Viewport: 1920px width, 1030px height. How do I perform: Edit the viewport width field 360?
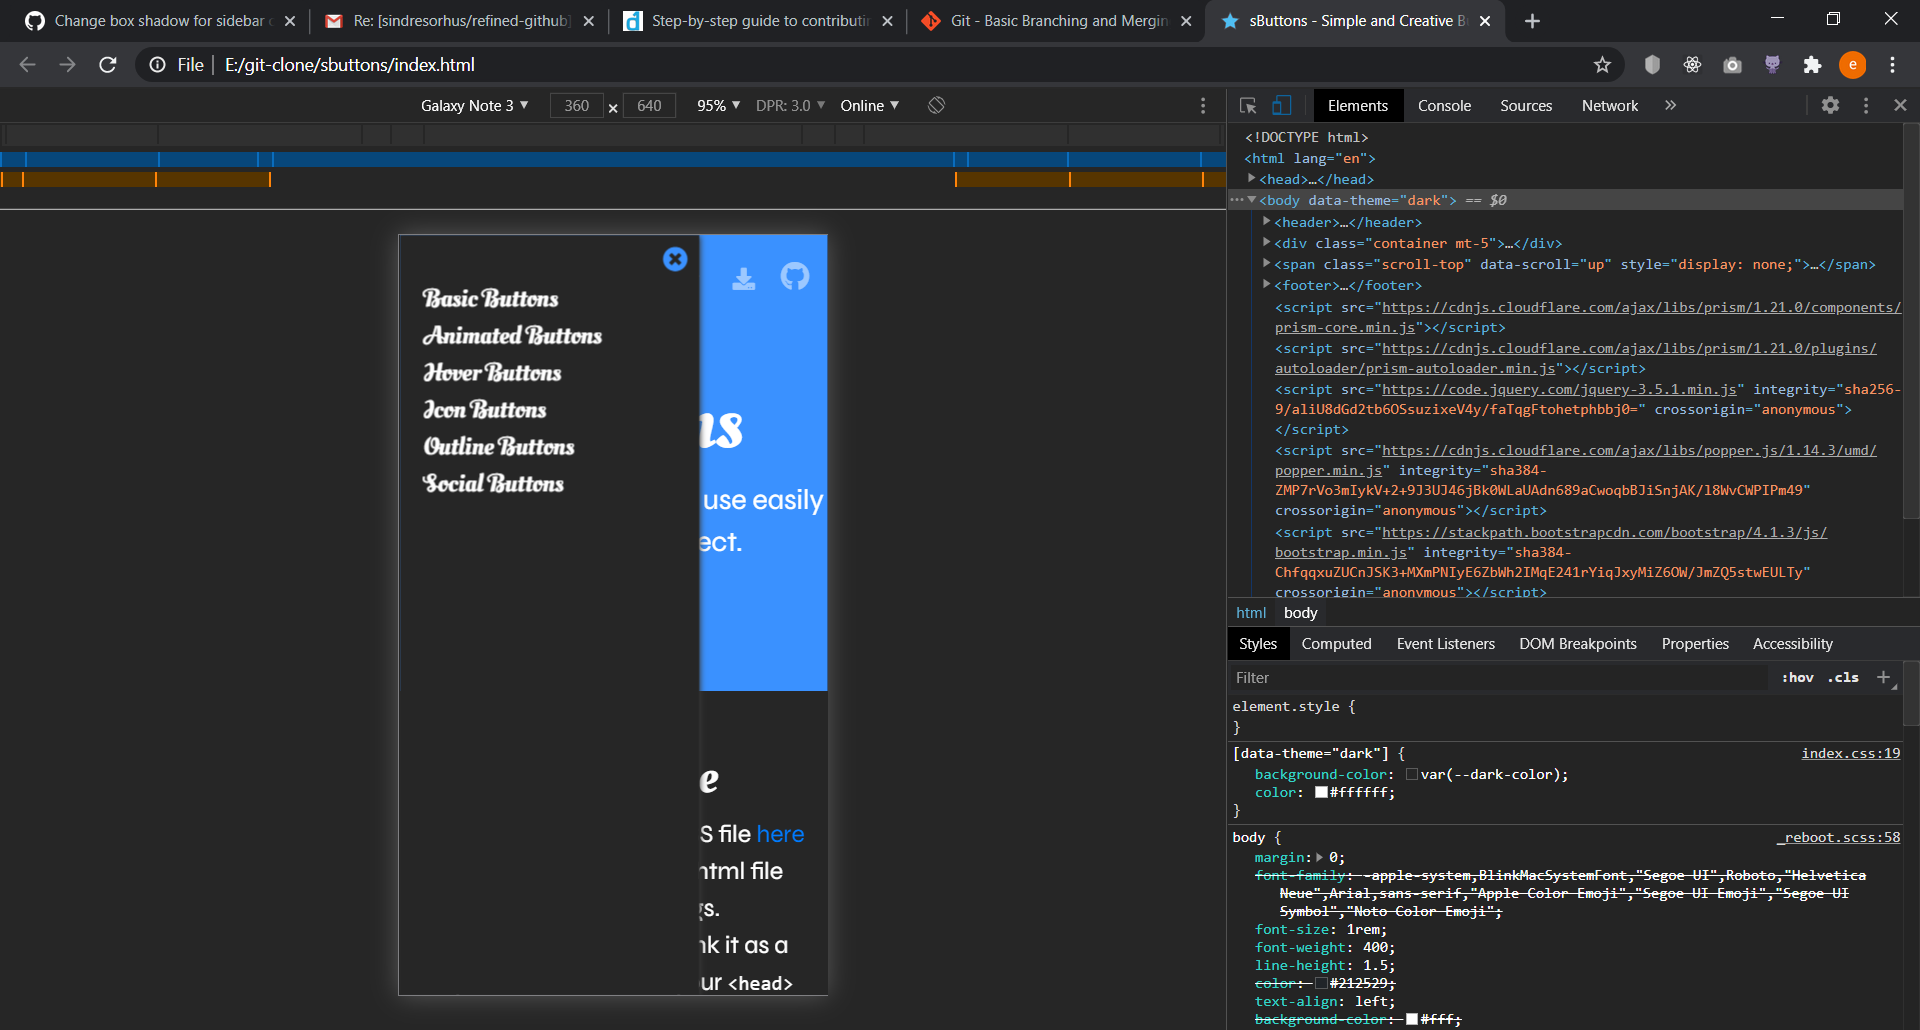tap(577, 105)
